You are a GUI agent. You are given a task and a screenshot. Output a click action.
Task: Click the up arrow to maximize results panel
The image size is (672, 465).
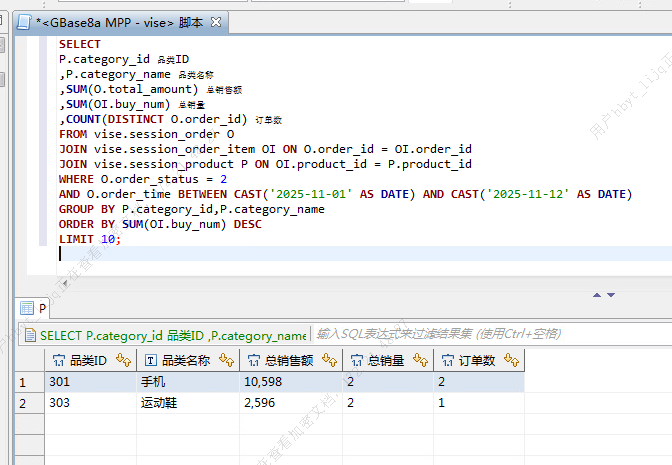pyautogui.click(x=597, y=295)
